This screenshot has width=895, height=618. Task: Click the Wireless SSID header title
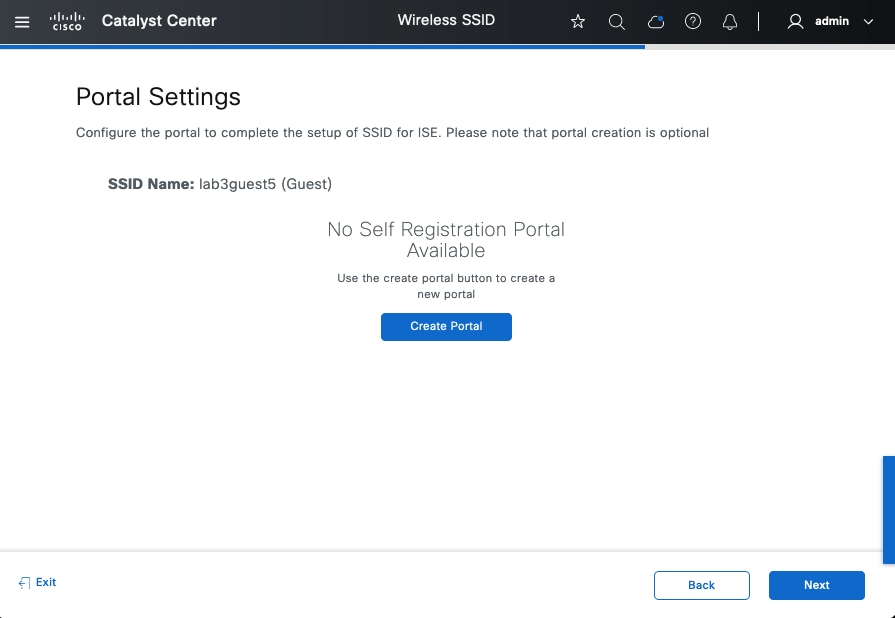pos(446,21)
